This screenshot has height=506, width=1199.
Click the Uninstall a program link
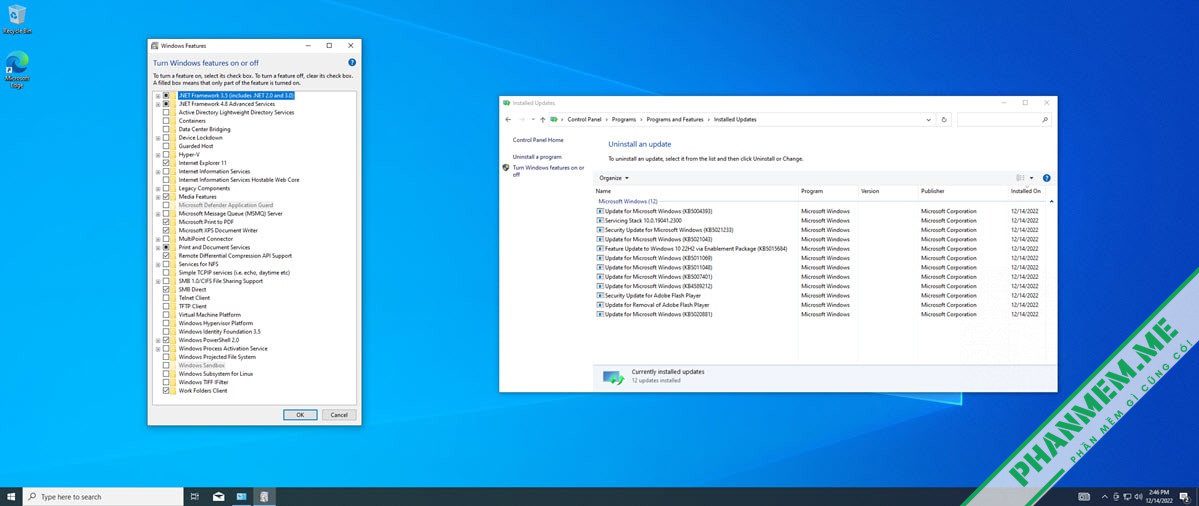tap(537, 157)
